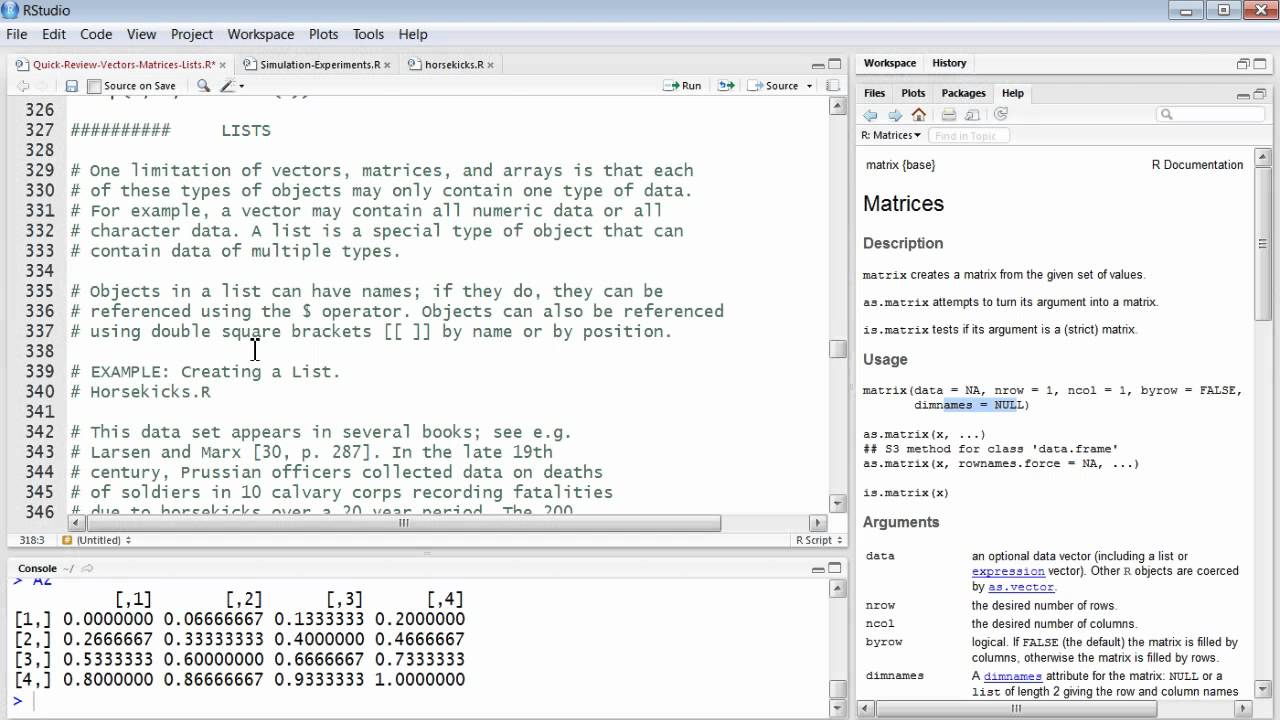Screen dimensions: 1280x720
Task: Open the (Untitled) function navigator dropdown
Action: click(97, 540)
